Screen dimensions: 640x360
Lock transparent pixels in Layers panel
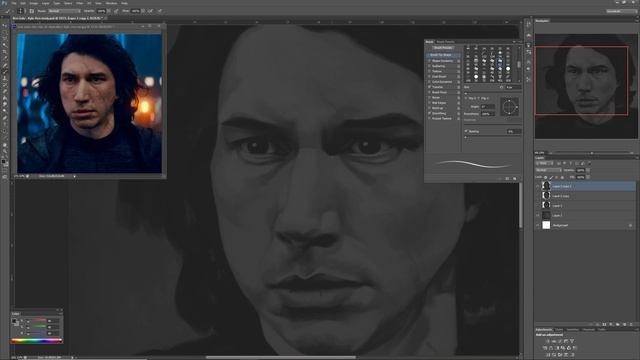pos(545,177)
